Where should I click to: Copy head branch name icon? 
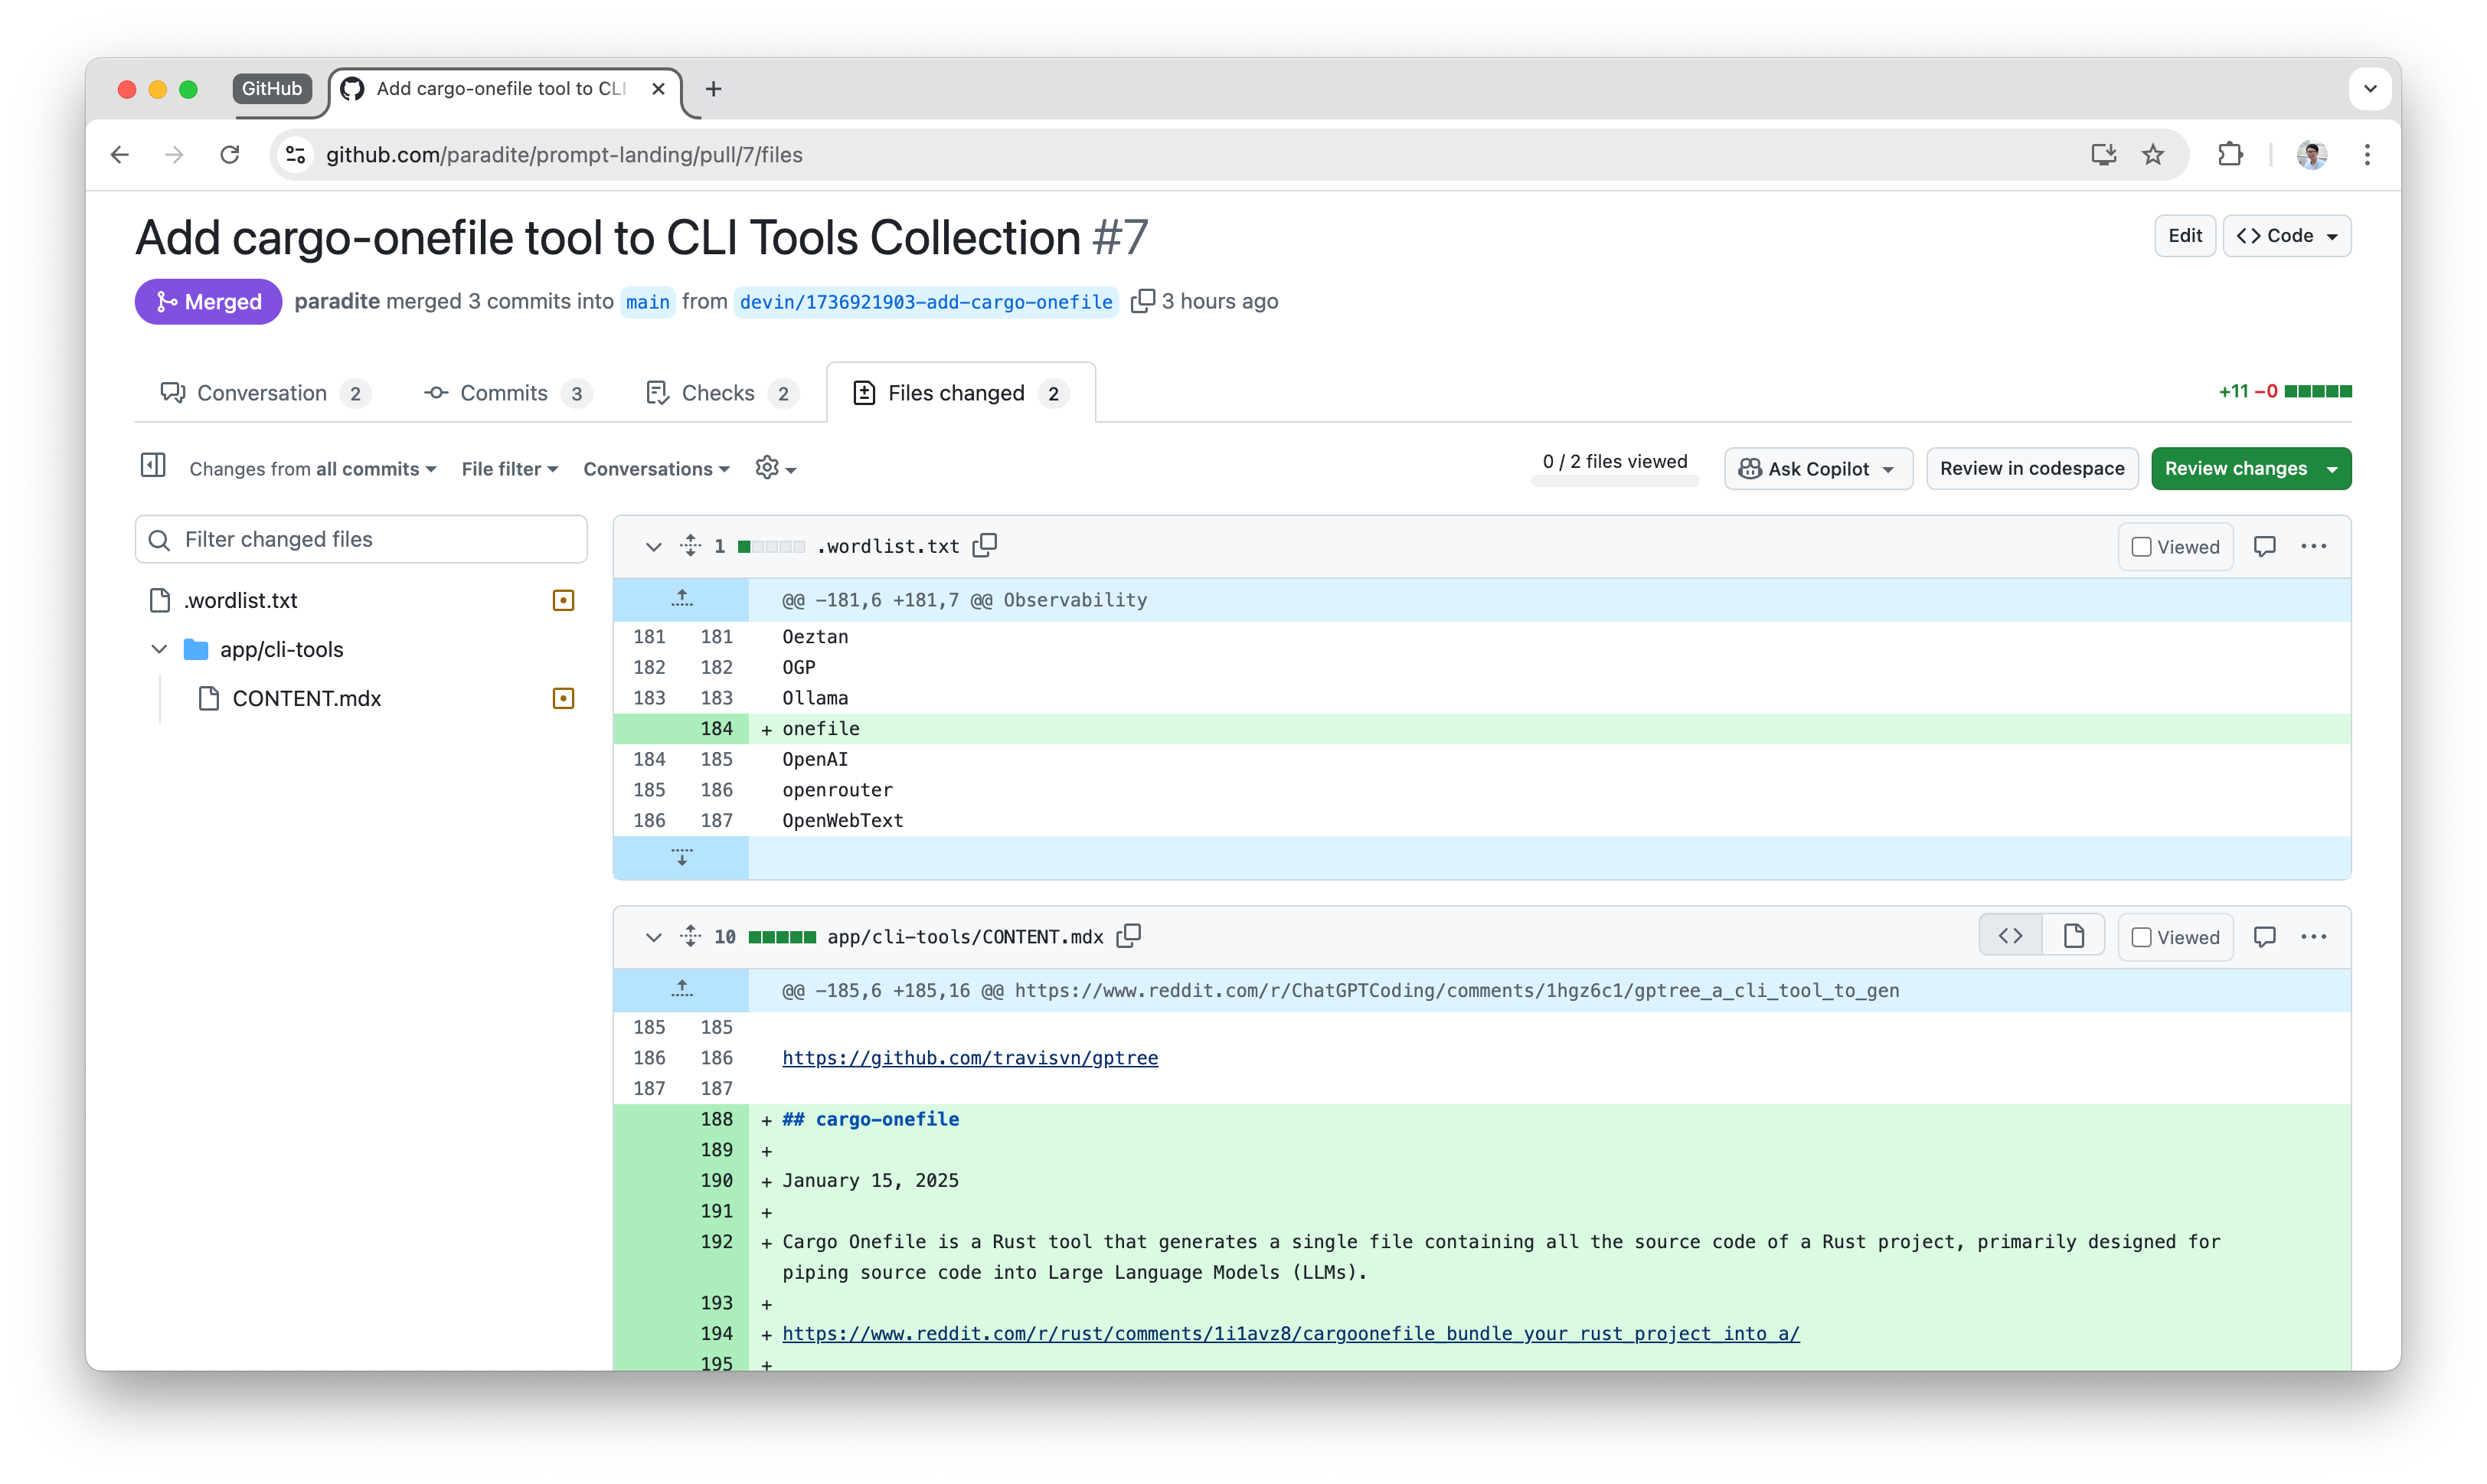[x=1142, y=301]
